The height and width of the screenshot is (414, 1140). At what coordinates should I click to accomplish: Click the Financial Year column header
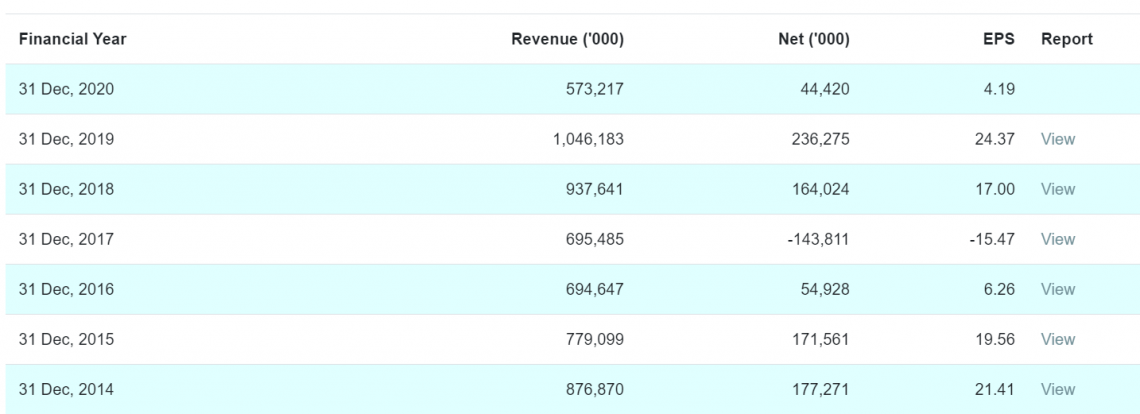click(x=72, y=39)
